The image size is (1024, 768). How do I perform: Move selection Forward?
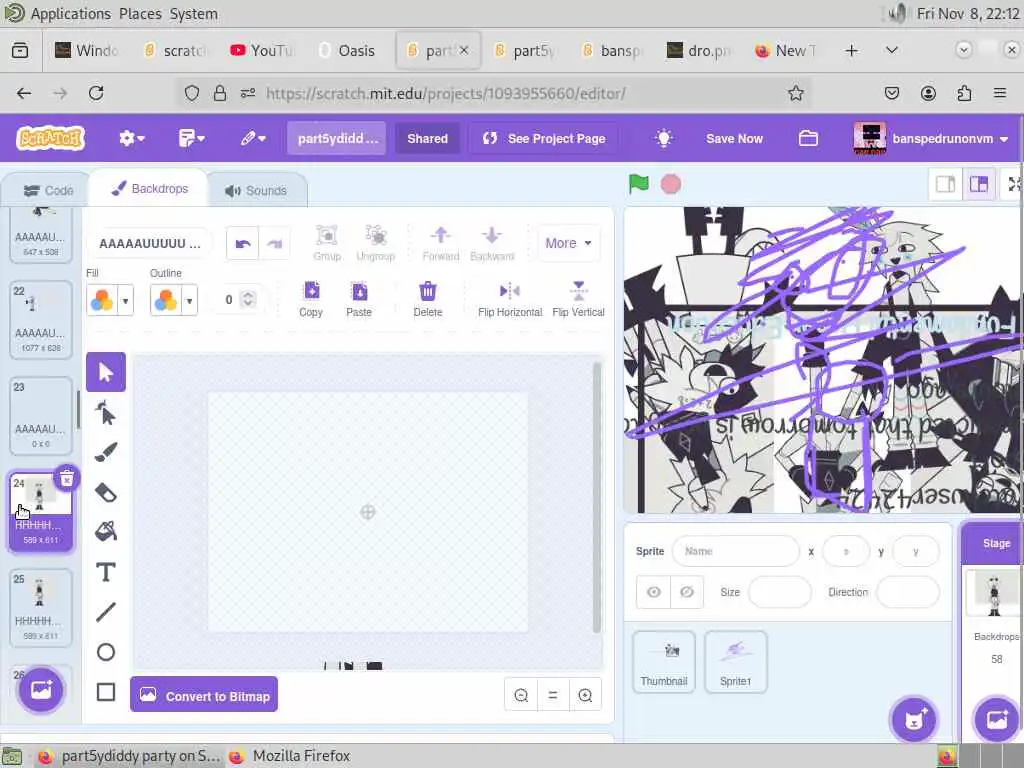point(441,243)
